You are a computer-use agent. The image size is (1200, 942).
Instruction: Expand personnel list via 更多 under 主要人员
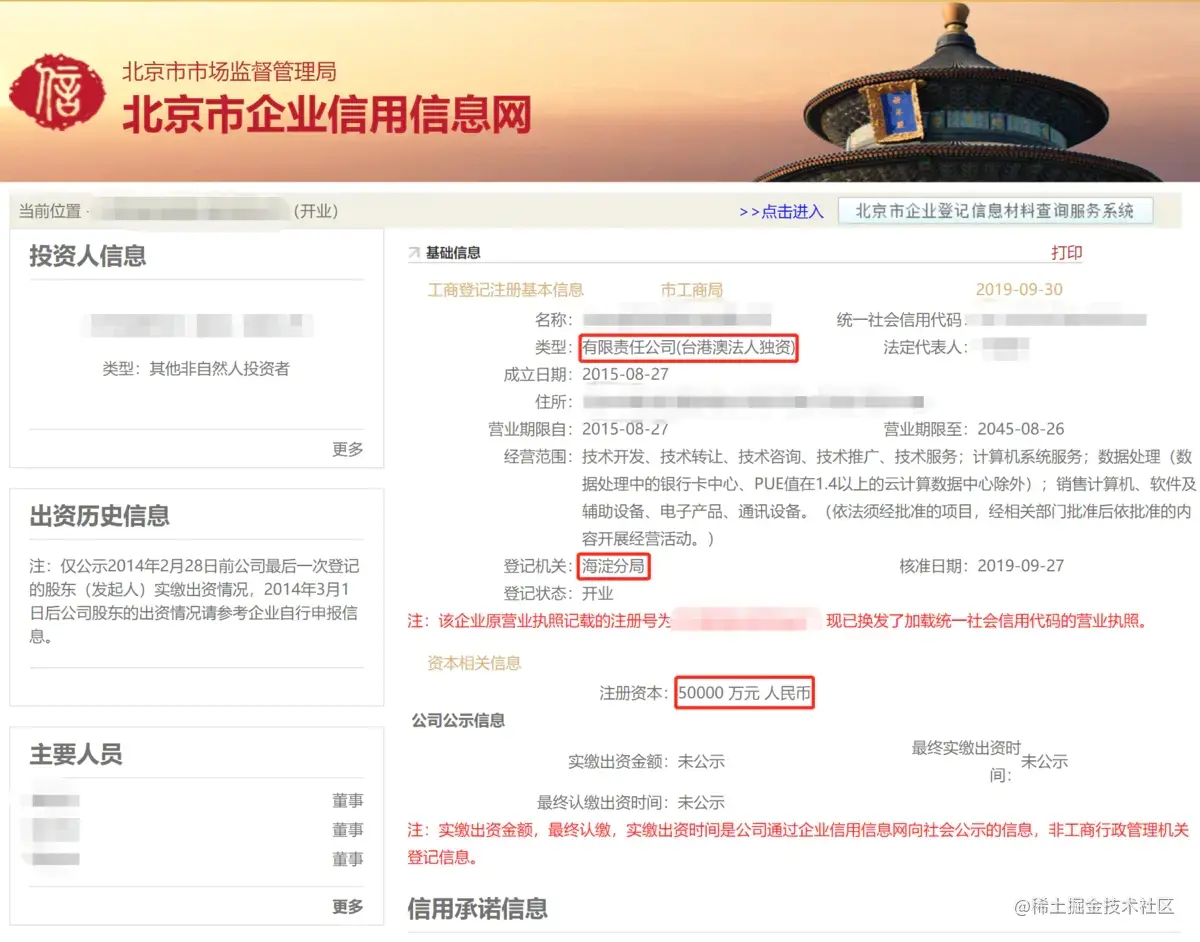346,905
